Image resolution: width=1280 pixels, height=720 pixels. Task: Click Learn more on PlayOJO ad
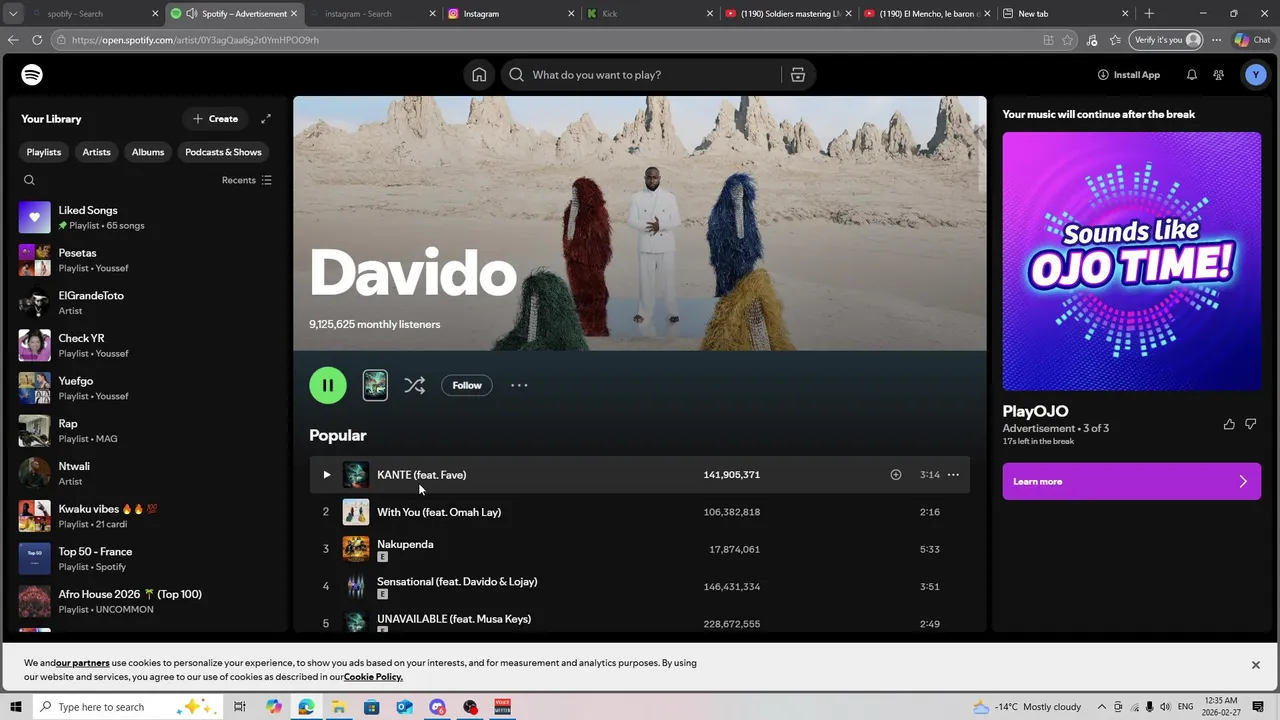point(1132,482)
